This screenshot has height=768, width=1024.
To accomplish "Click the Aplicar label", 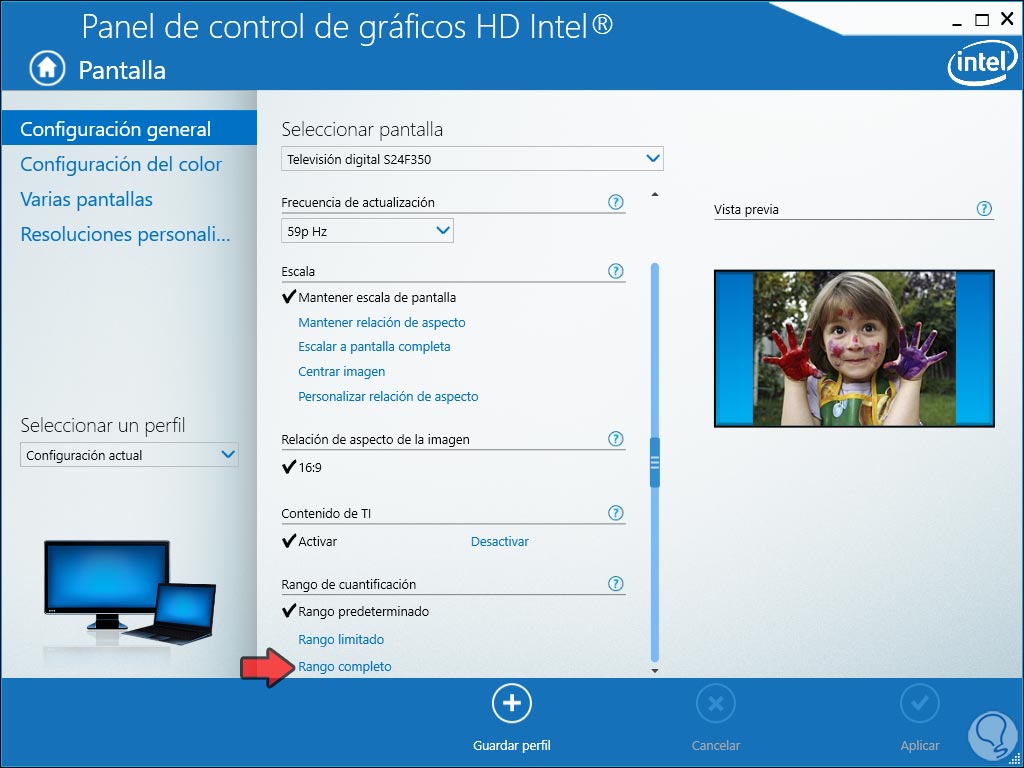I will 920,745.
